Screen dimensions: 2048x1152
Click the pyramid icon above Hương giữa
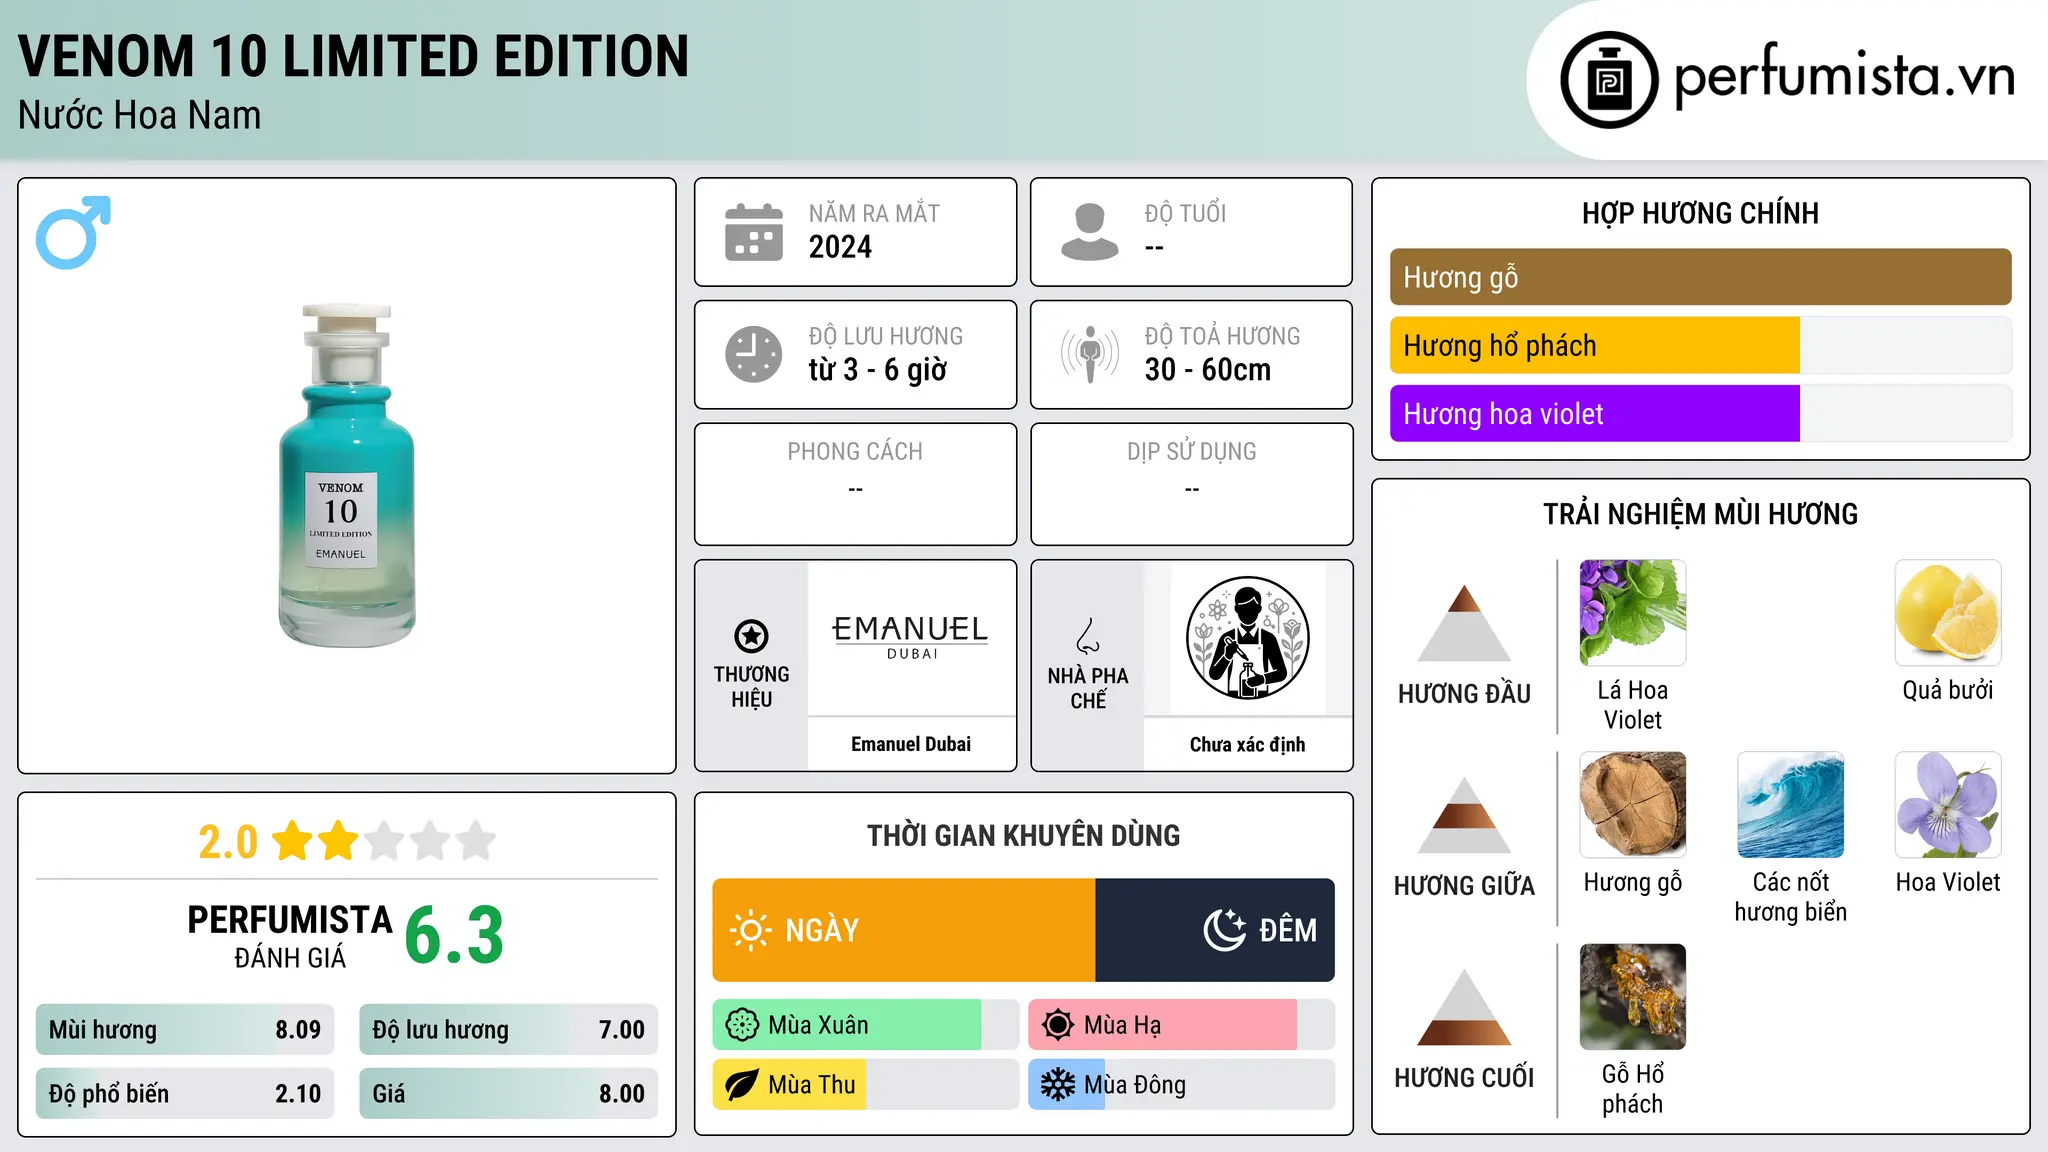1464,815
